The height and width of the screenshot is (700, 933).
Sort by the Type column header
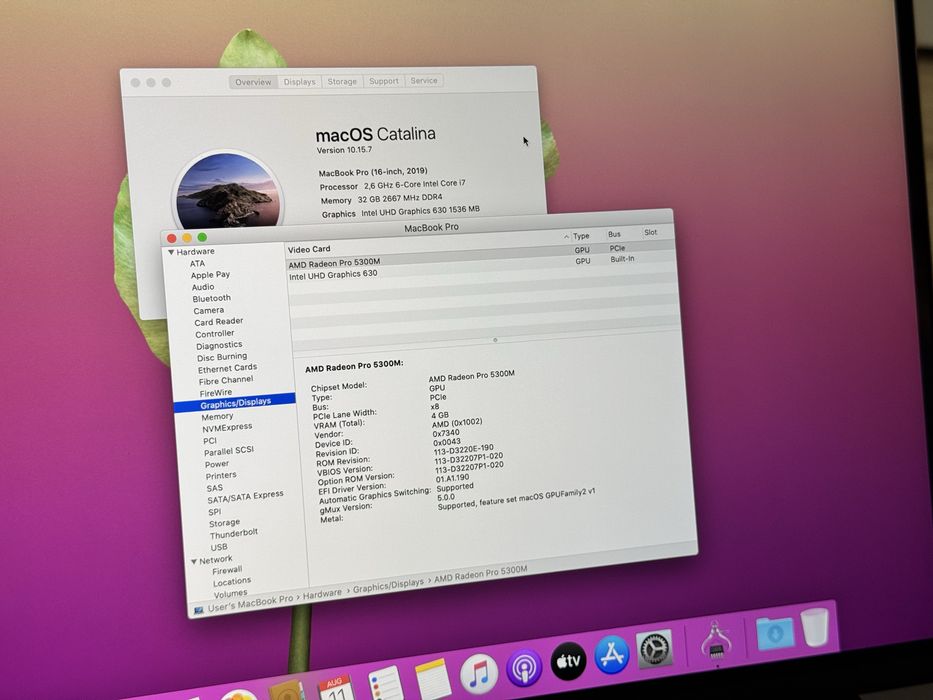pos(581,236)
